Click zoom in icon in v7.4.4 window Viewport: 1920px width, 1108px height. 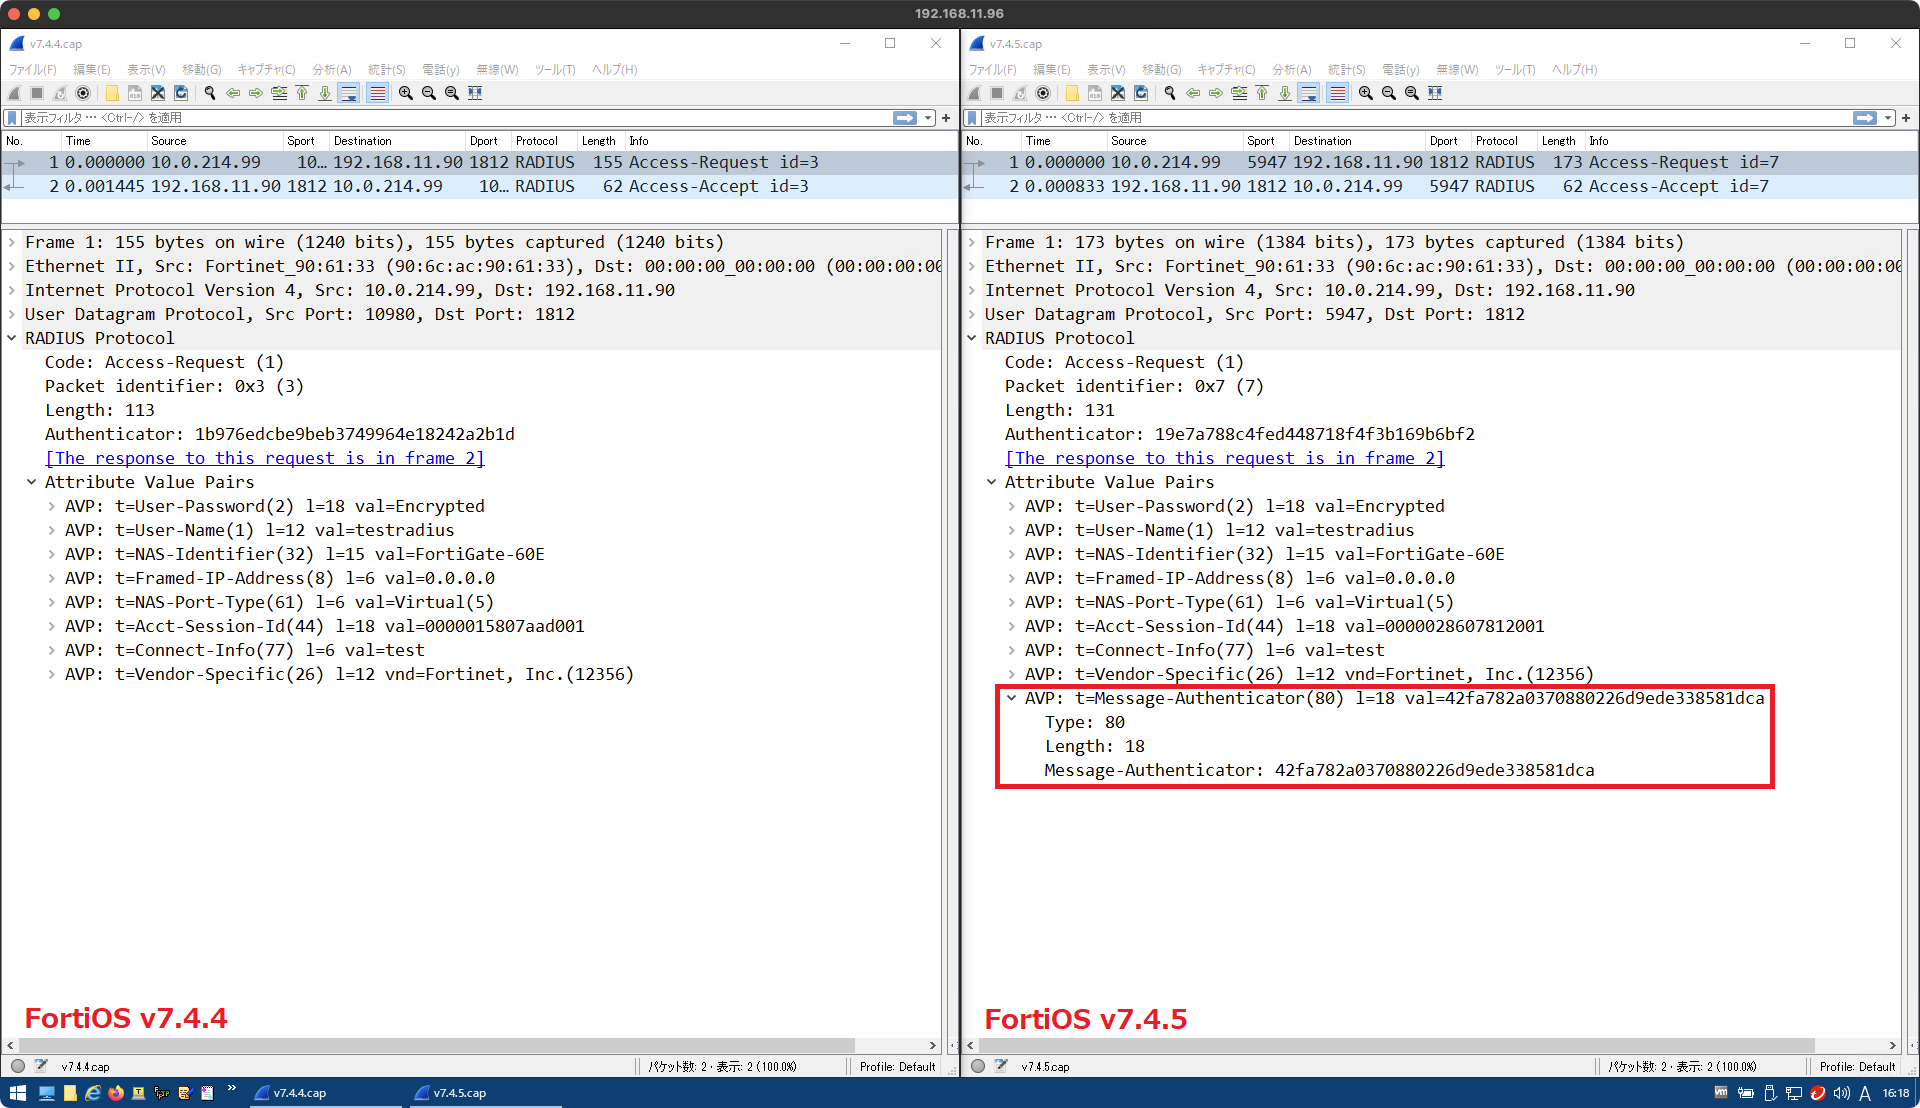tap(406, 93)
